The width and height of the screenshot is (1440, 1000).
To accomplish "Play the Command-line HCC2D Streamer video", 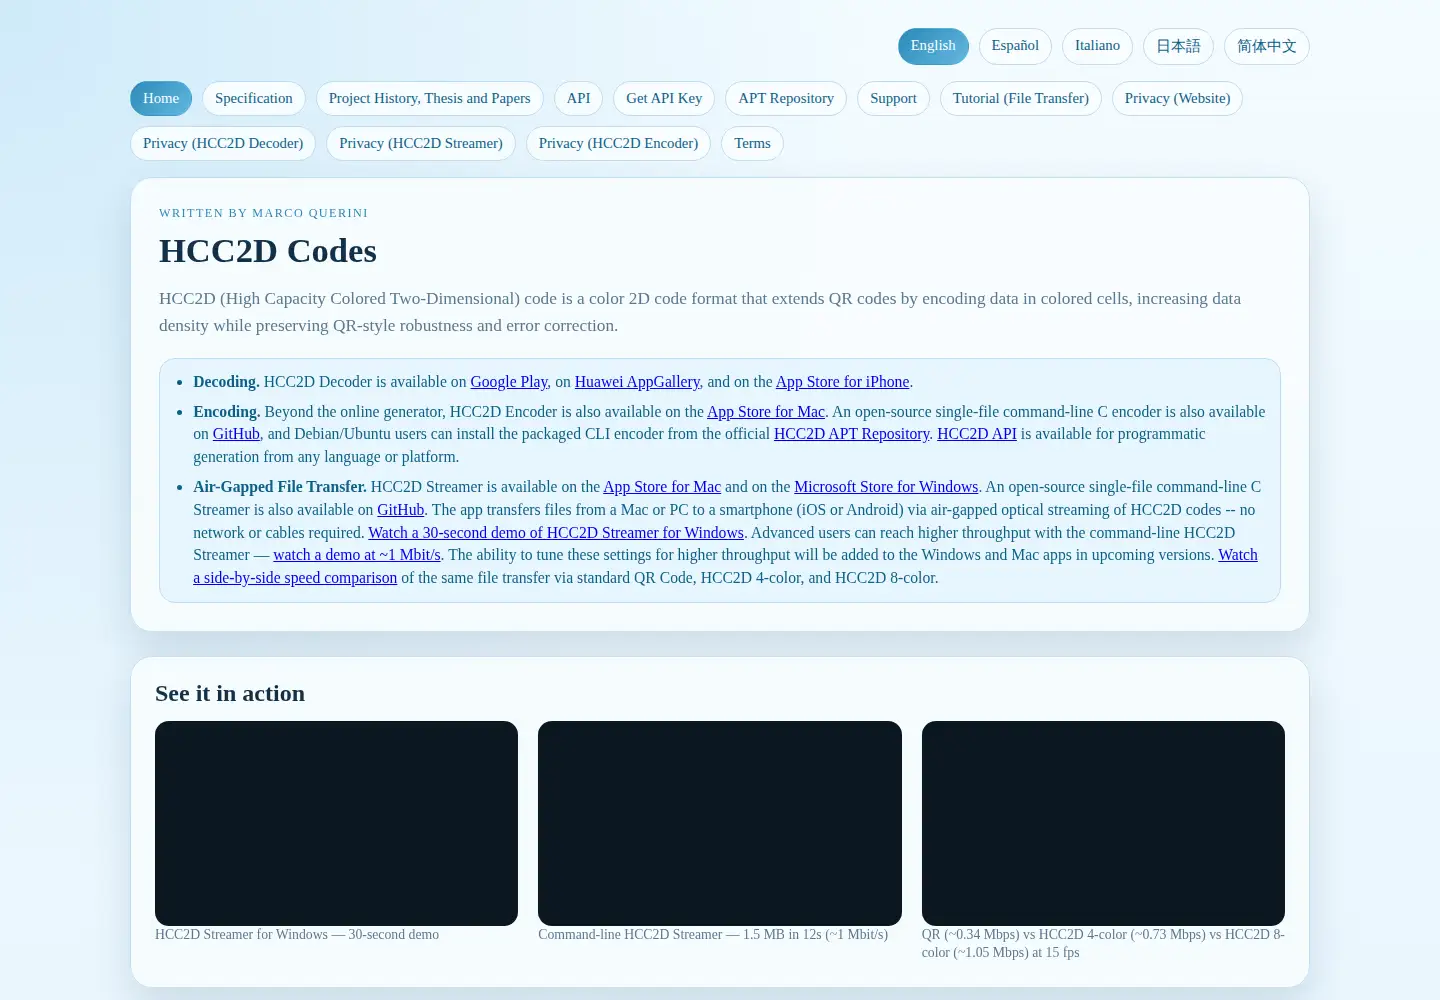I will [720, 823].
